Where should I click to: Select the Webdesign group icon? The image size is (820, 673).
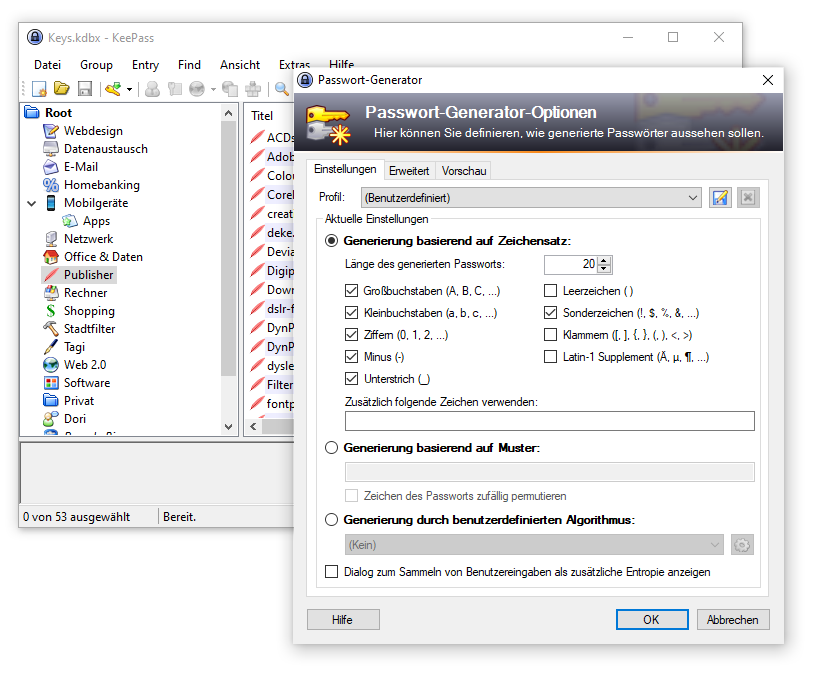coord(51,131)
